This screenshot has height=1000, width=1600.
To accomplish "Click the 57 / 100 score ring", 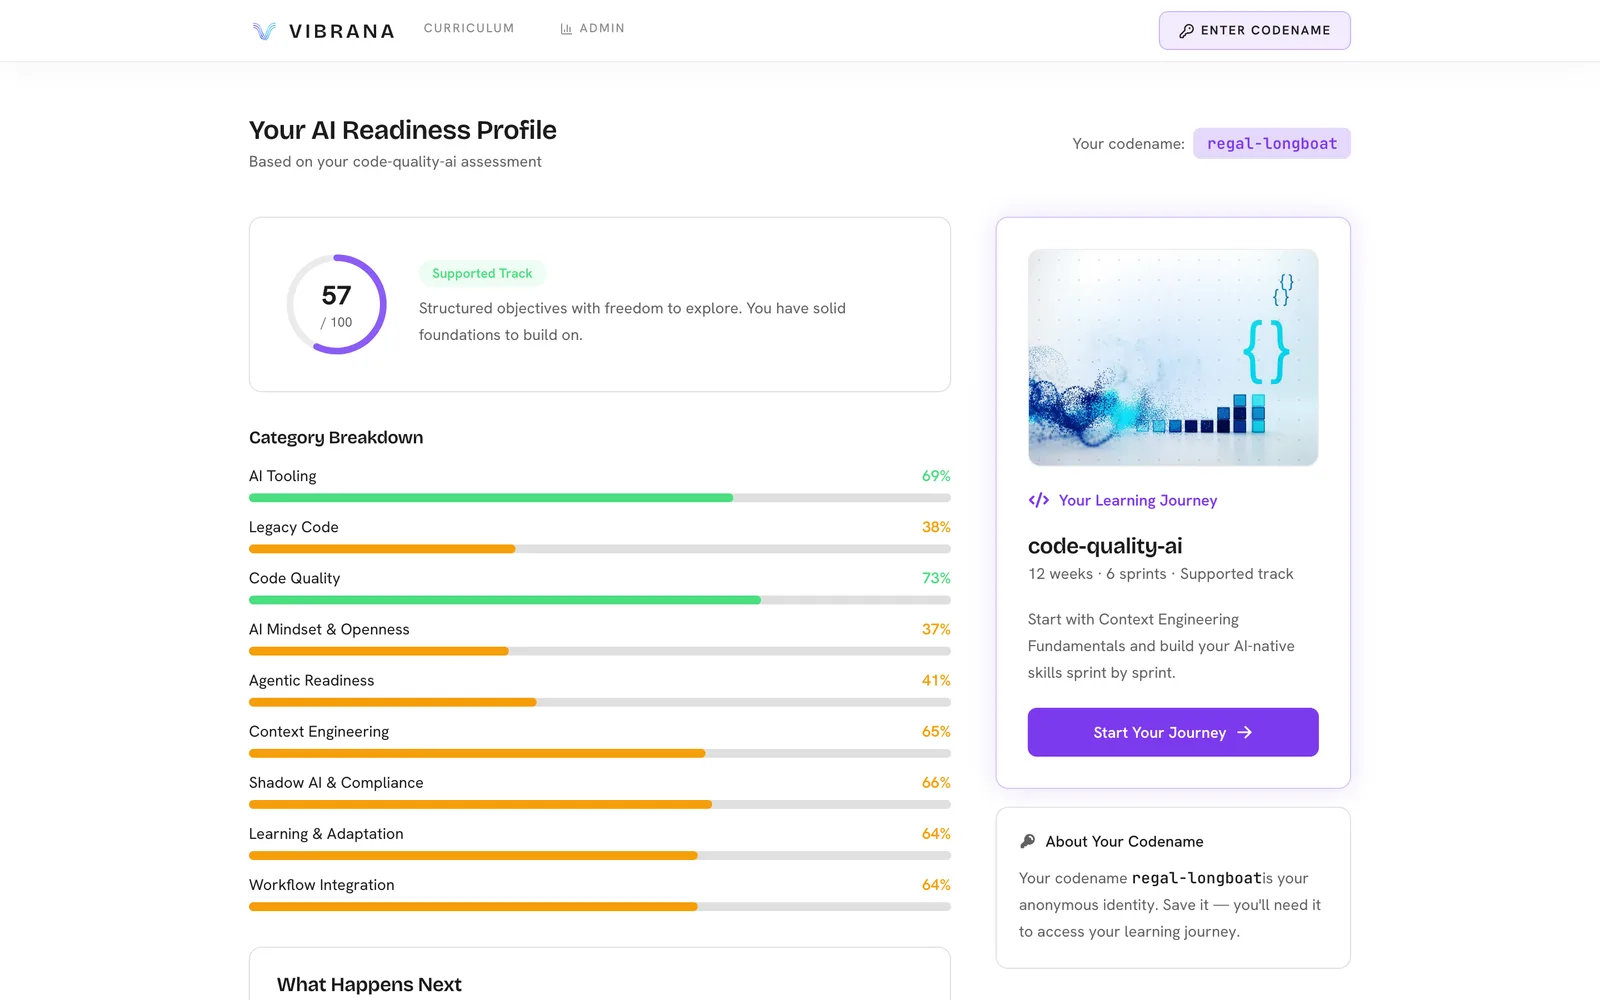I will (x=336, y=304).
